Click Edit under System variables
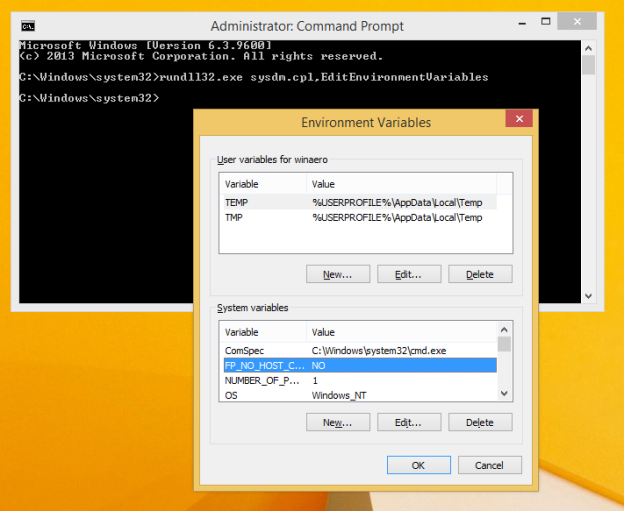The width and height of the screenshot is (624, 511). (x=409, y=422)
